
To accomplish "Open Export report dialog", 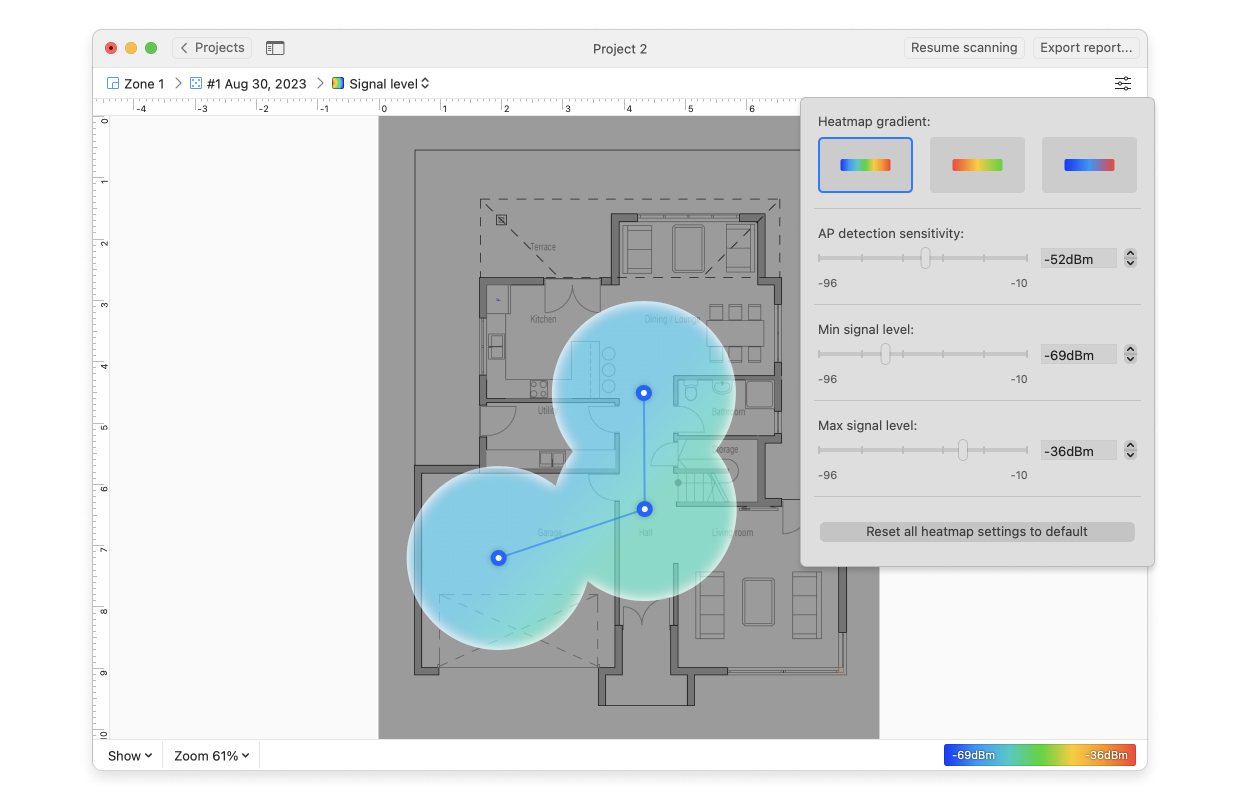I will point(1086,48).
